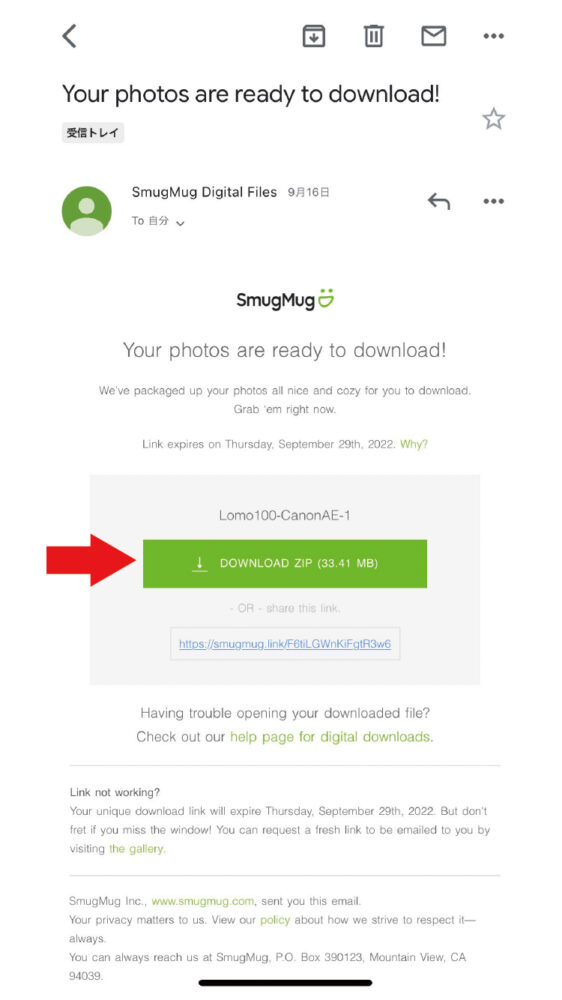Open the top three-dot more menu
This screenshot has width=562, height=1000.
click(494, 36)
